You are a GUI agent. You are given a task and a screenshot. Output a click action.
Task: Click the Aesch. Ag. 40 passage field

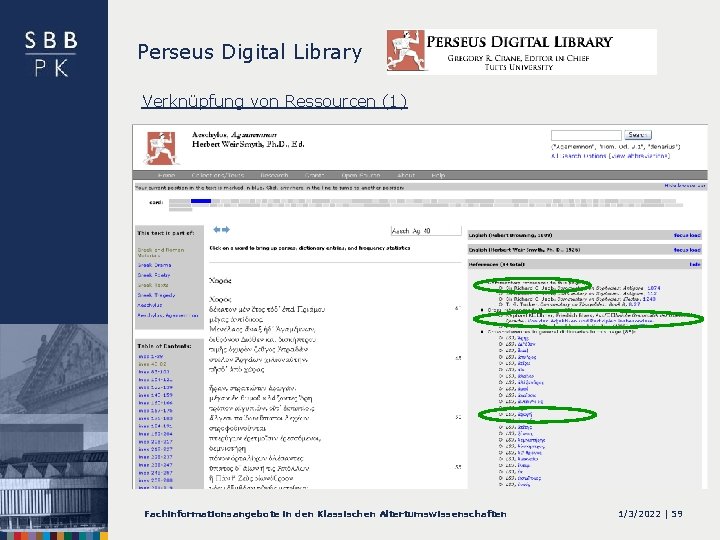click(426, 231)
